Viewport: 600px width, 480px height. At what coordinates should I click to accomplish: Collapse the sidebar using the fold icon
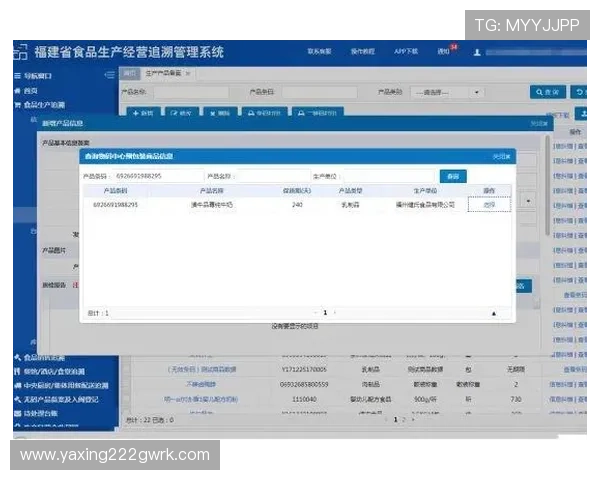(109, 75)
